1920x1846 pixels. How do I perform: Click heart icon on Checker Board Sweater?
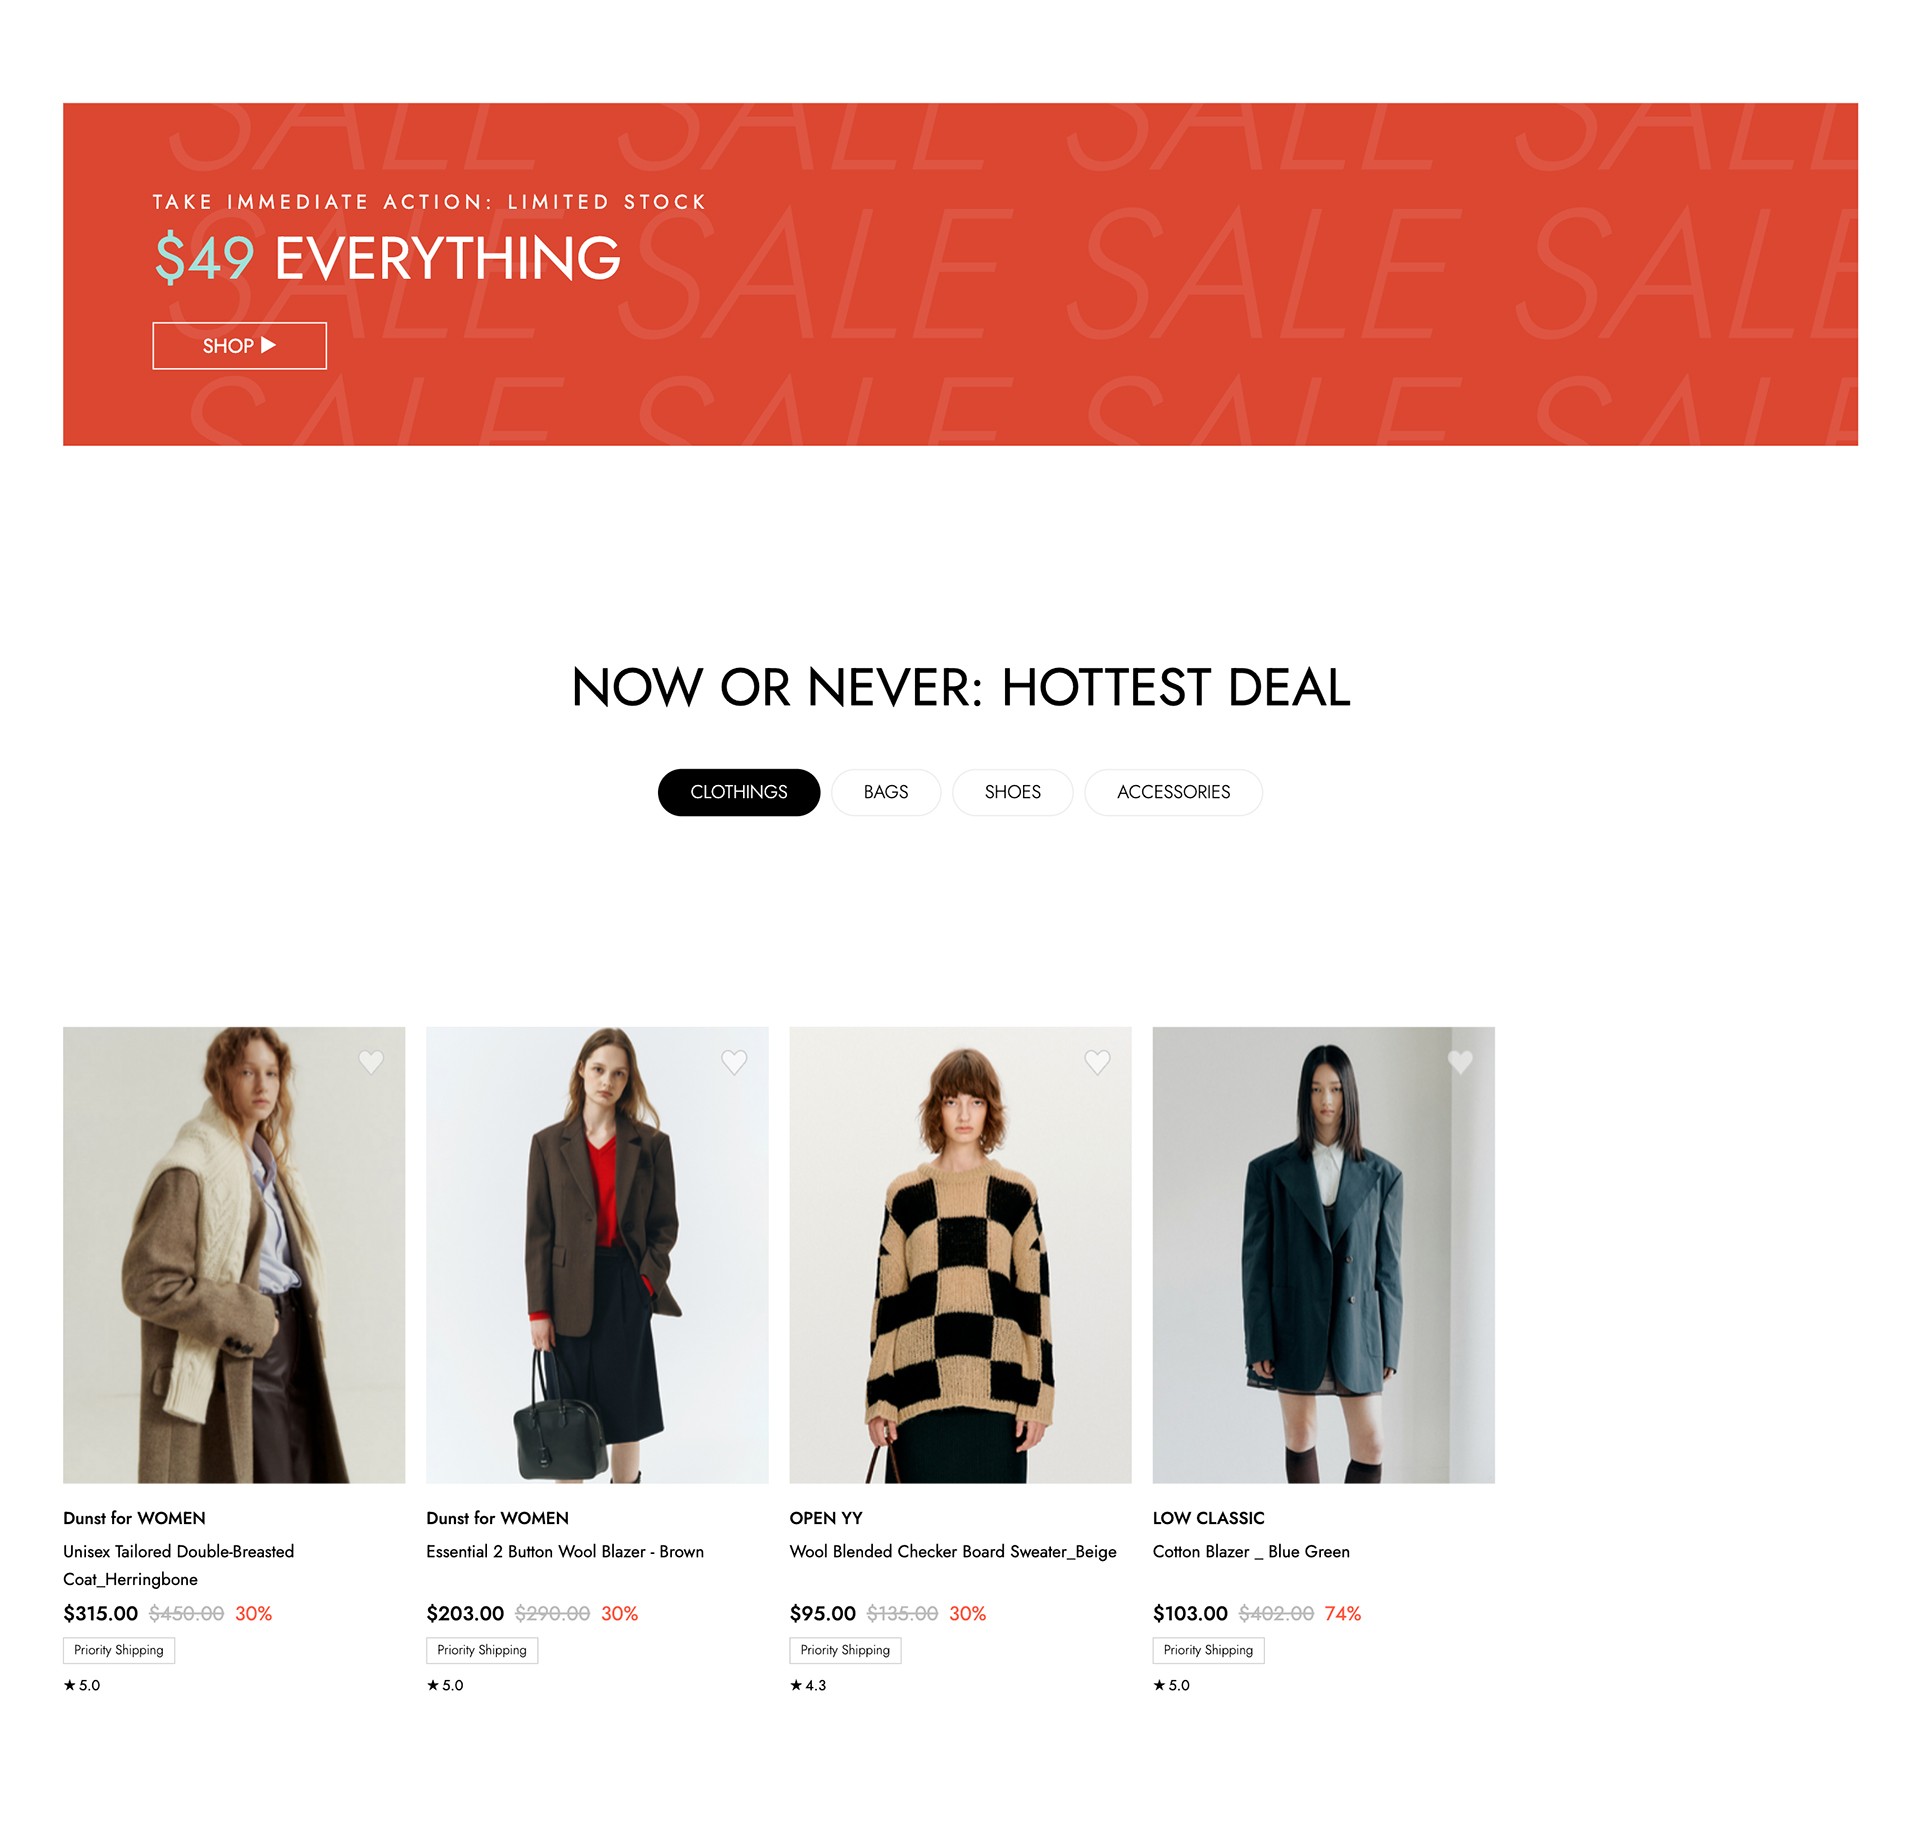coord(1097,1062)
